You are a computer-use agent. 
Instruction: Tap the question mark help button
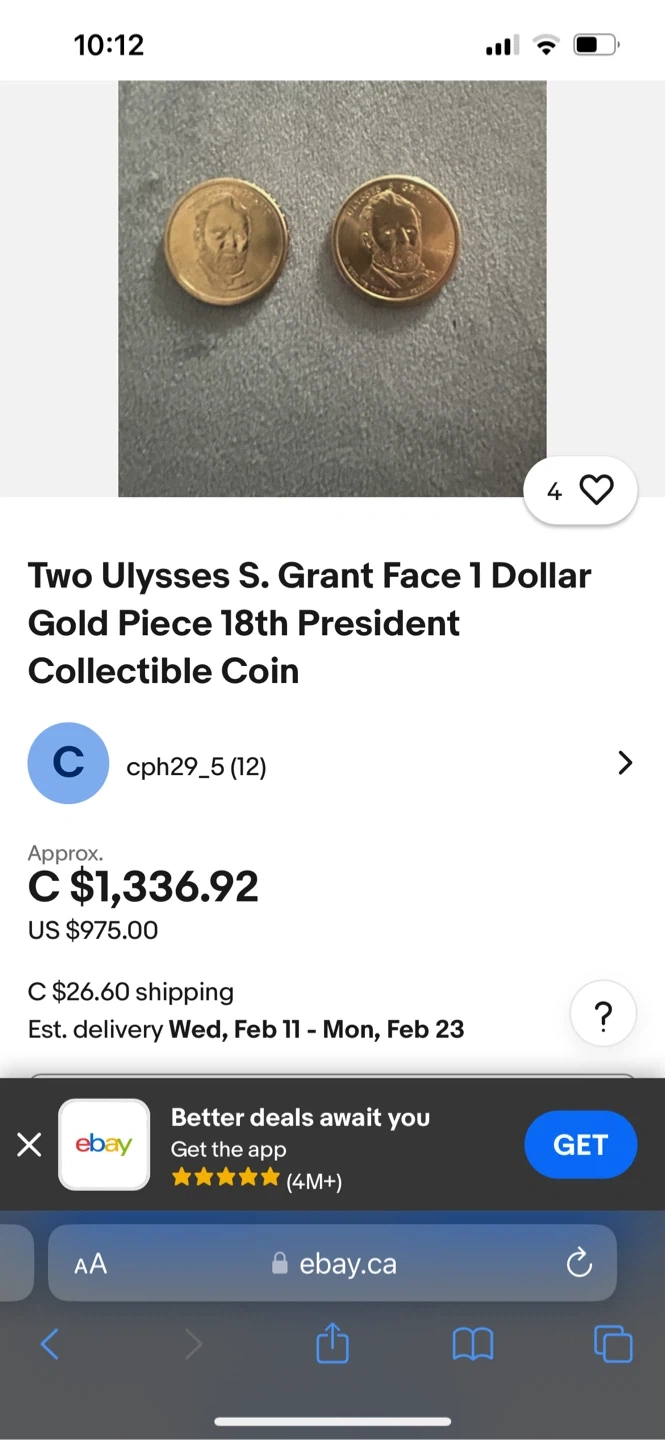coord(603,1015)
